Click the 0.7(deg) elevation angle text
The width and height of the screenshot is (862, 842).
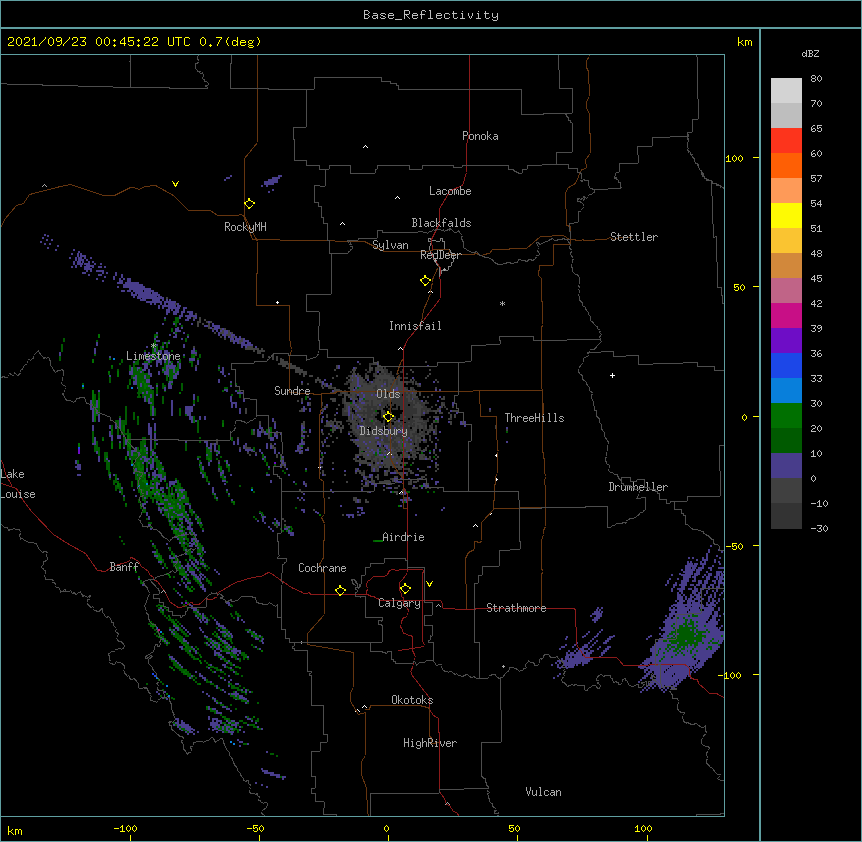(230, 42)
